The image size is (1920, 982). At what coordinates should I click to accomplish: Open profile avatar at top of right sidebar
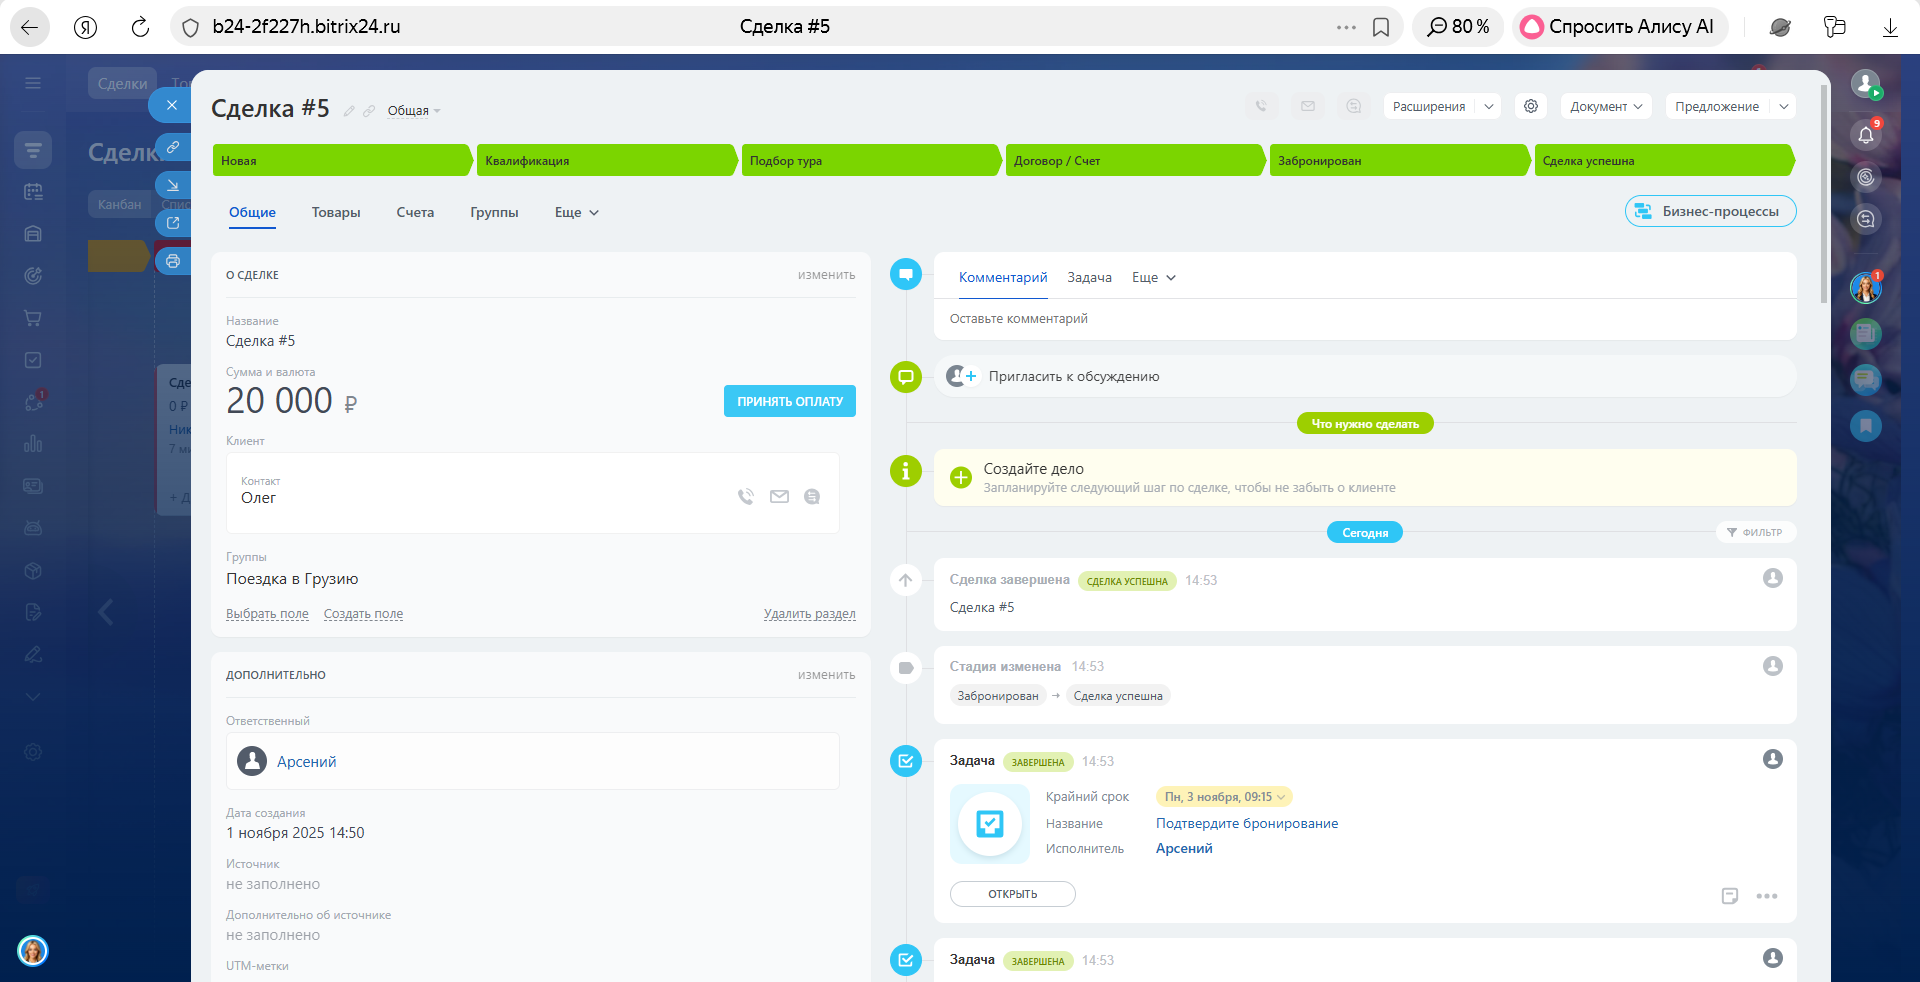1866,84
